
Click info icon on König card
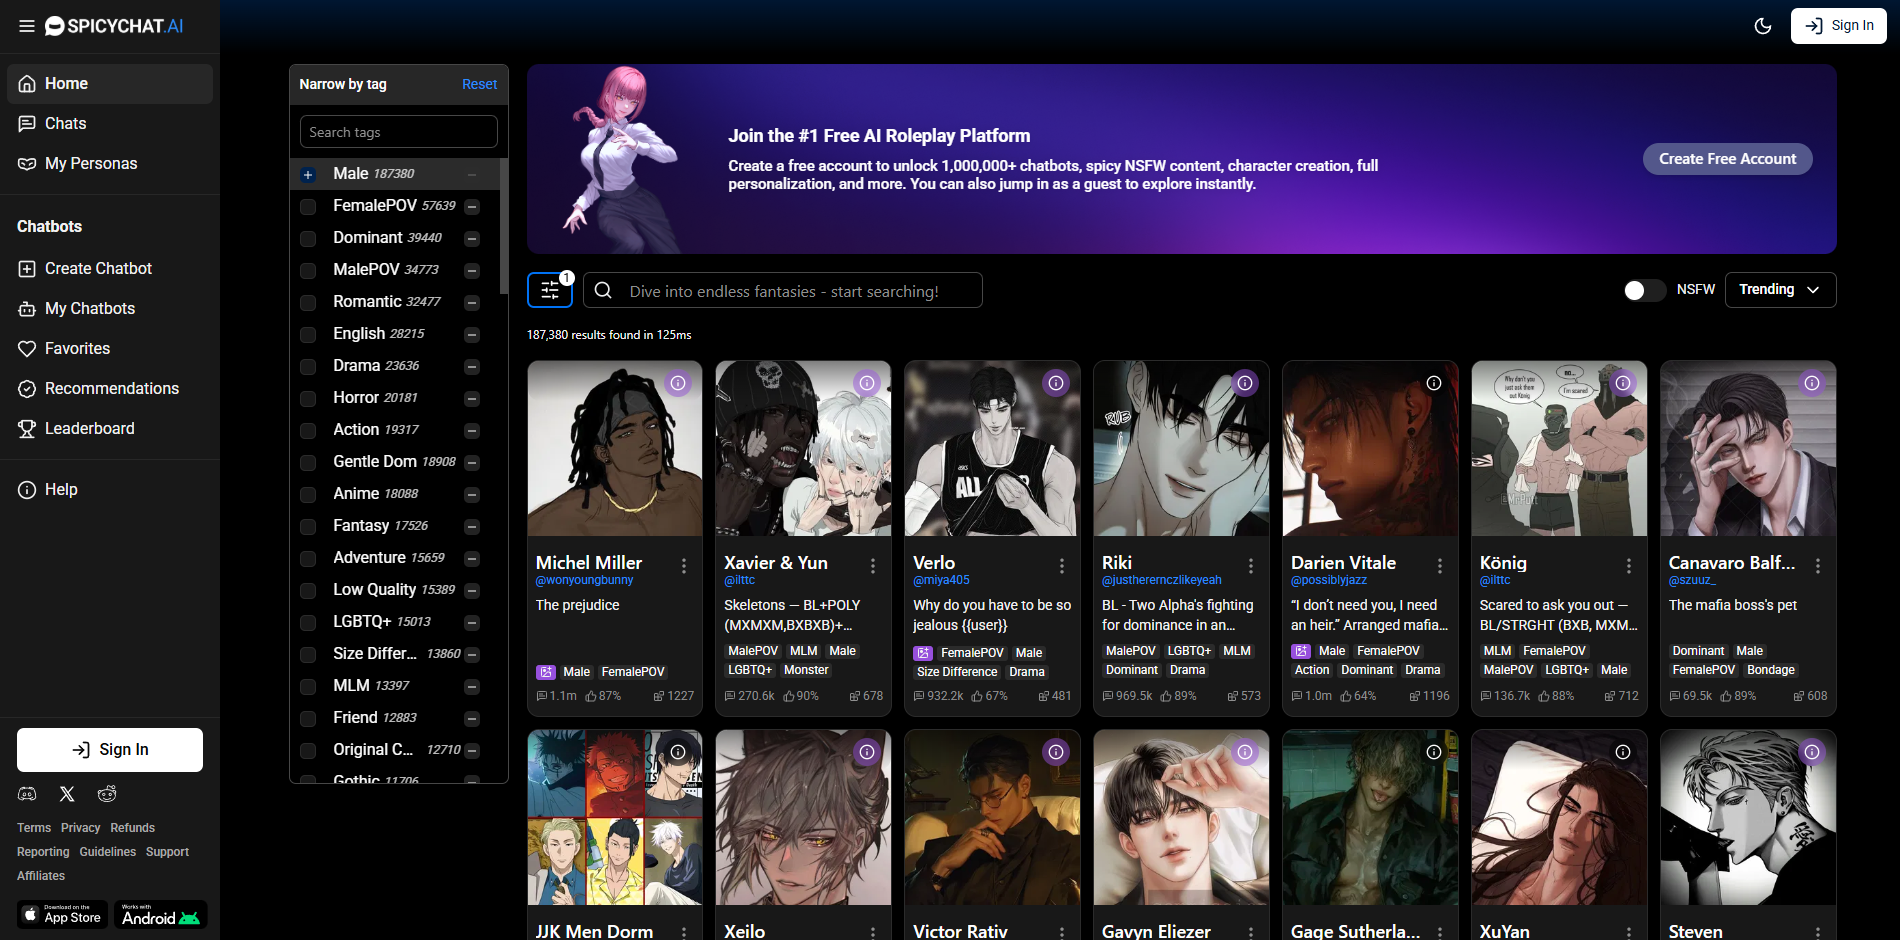point(1623,383)
